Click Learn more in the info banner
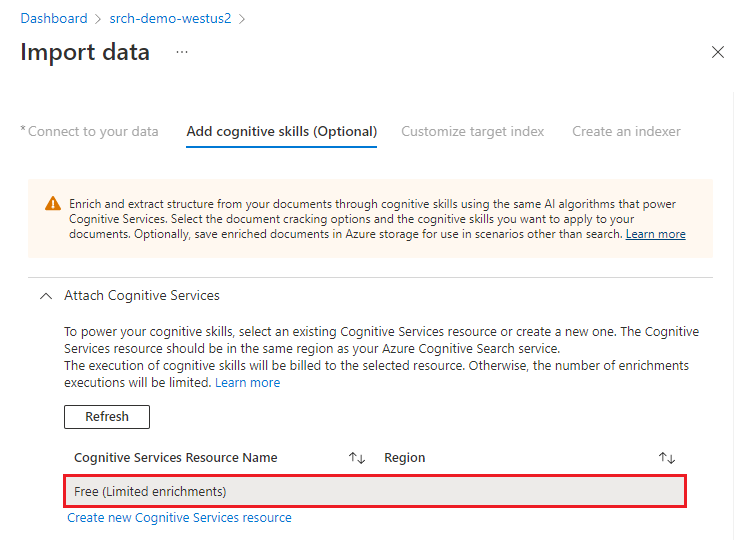The height and width of the screenshot is (540, 734). (x=655, y=234)
